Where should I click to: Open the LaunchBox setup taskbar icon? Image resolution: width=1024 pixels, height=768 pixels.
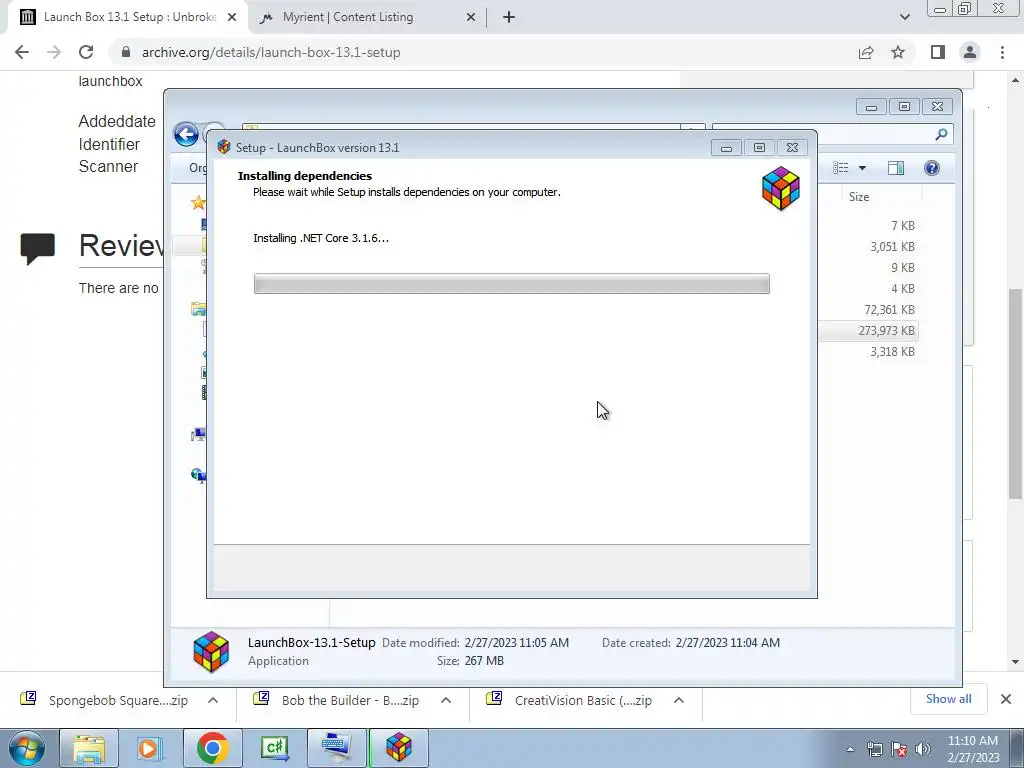click(398, 748)
